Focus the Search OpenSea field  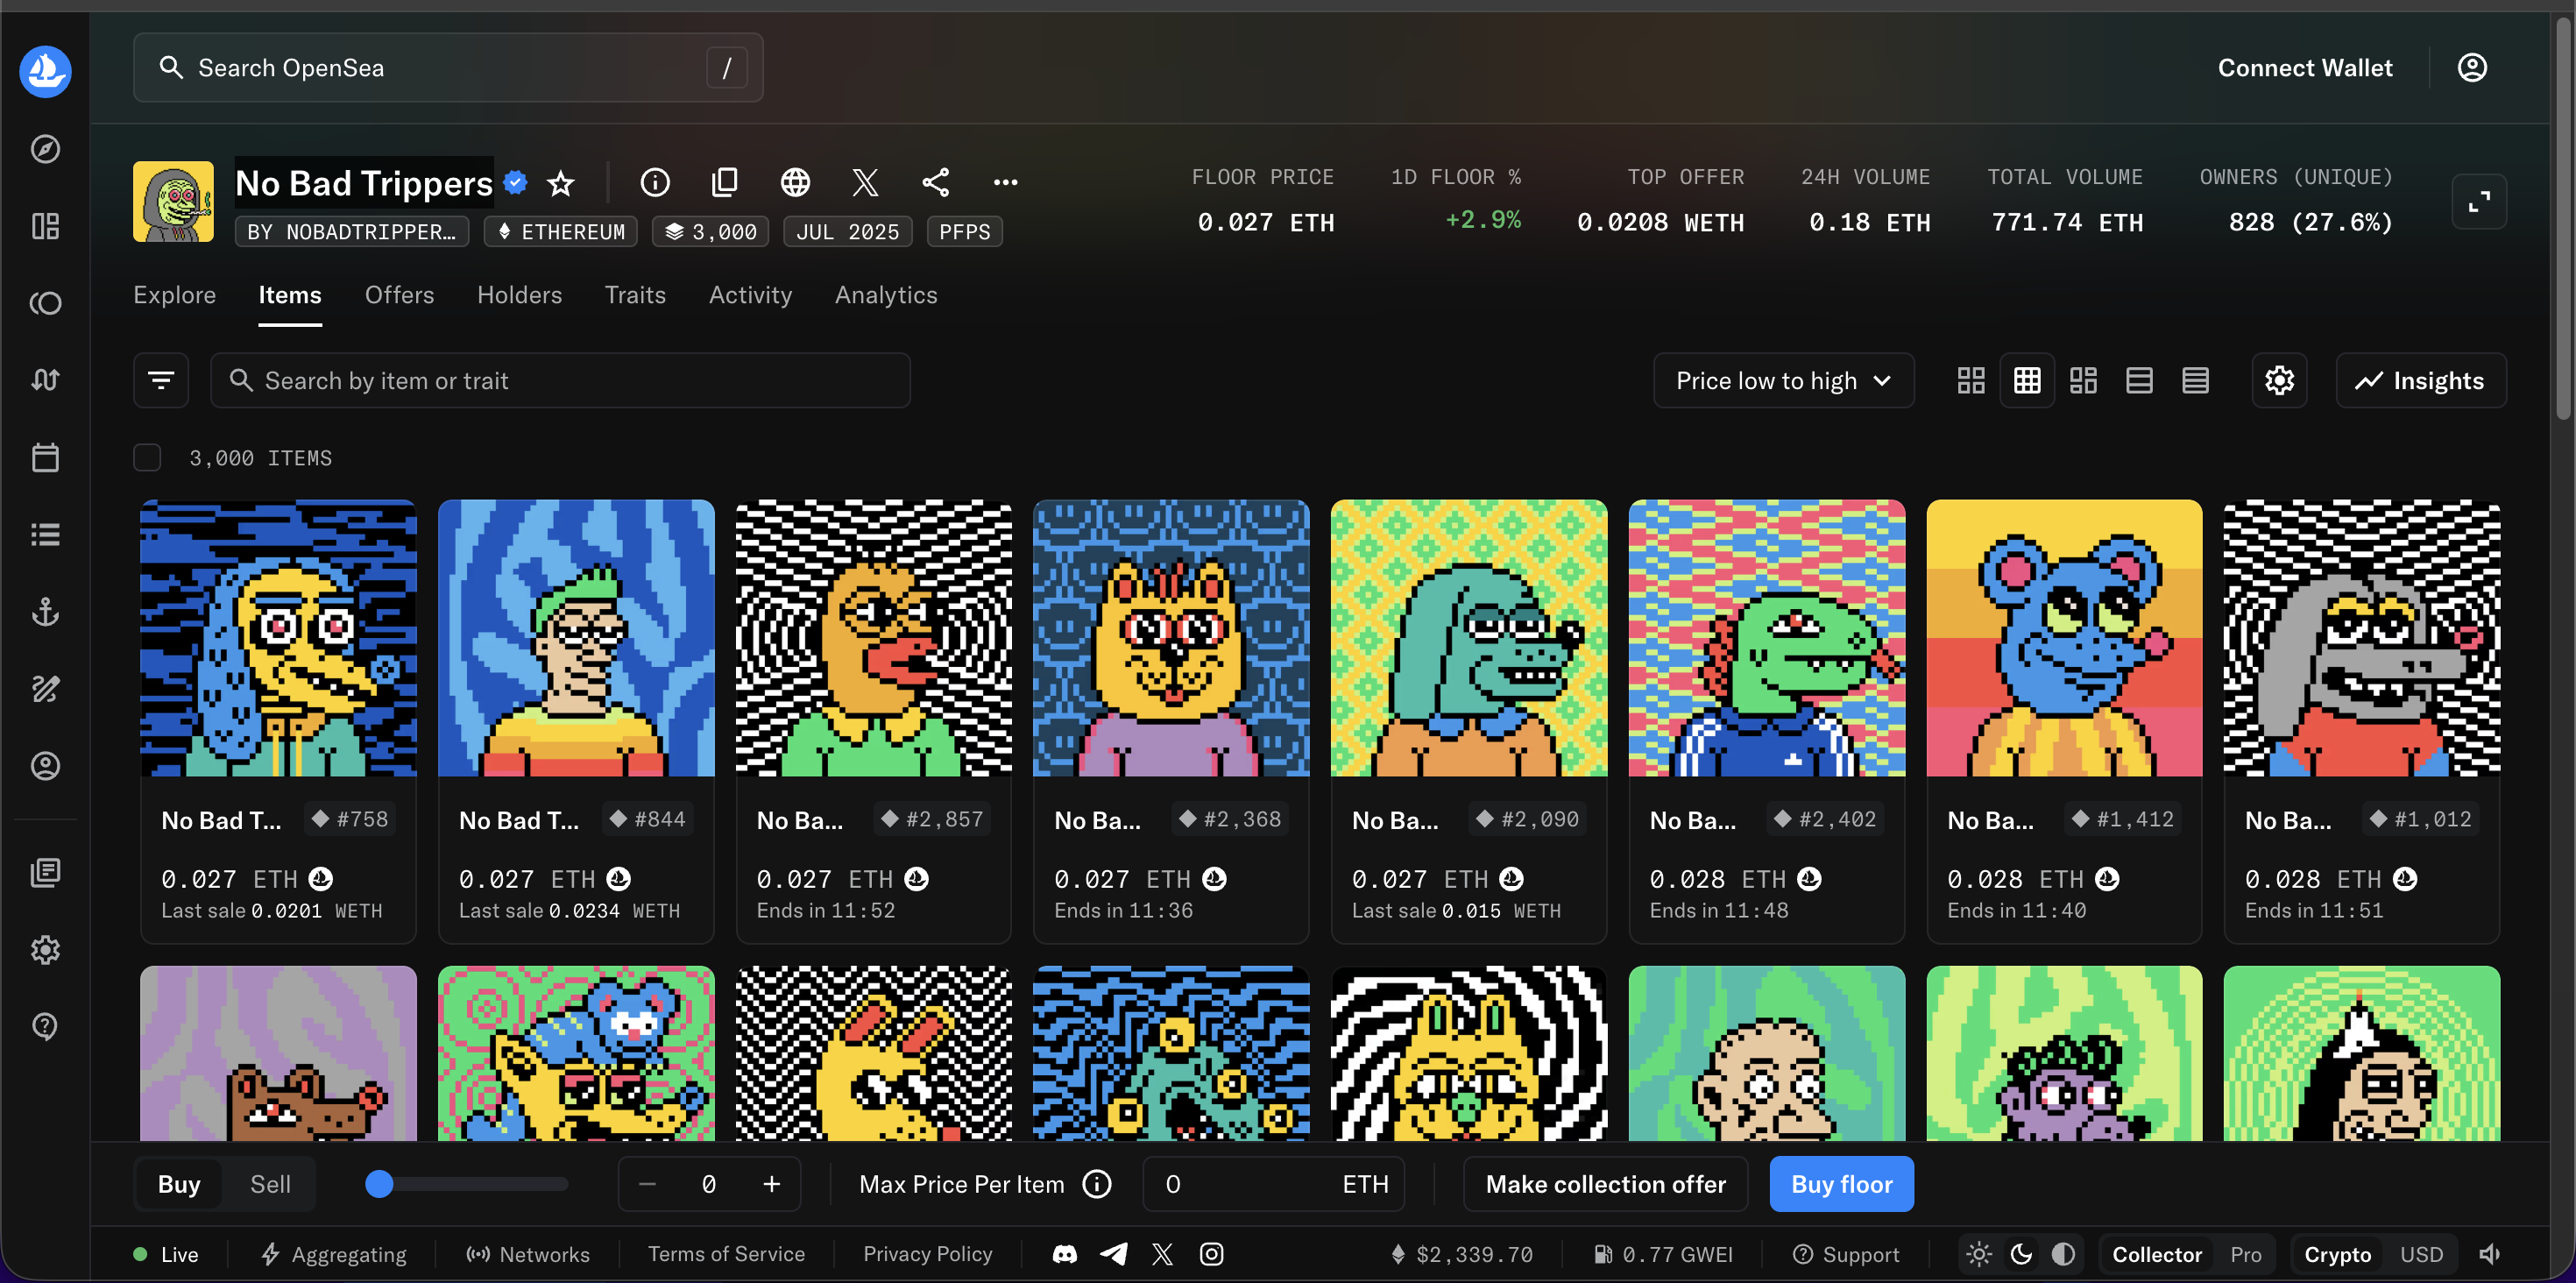tap(448, 68)
